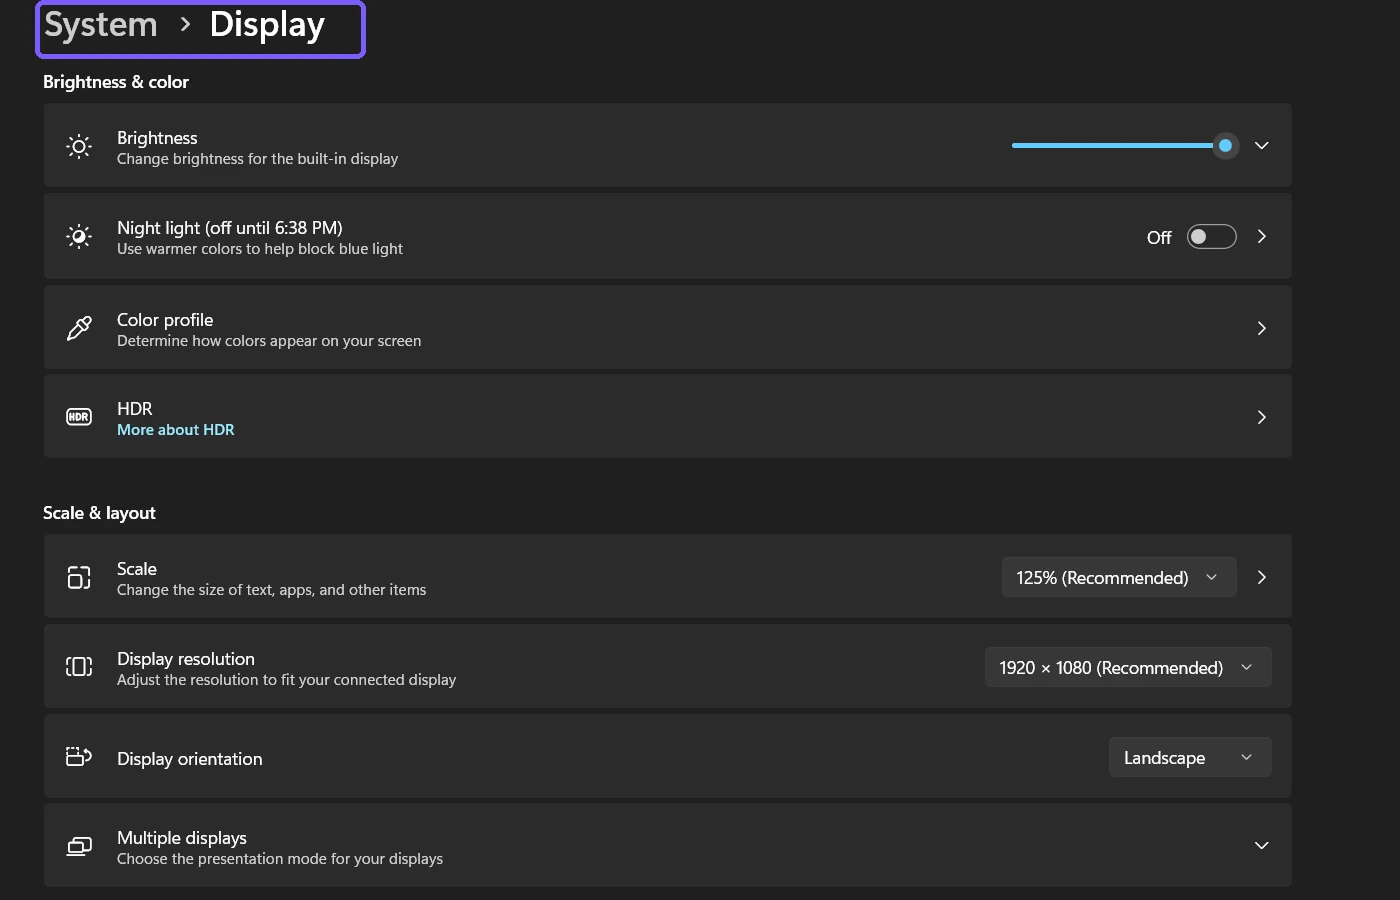Screen dimensions: 1400x900
Task: Go back to System breadcrumb
Action: click(x=101, y=25)
